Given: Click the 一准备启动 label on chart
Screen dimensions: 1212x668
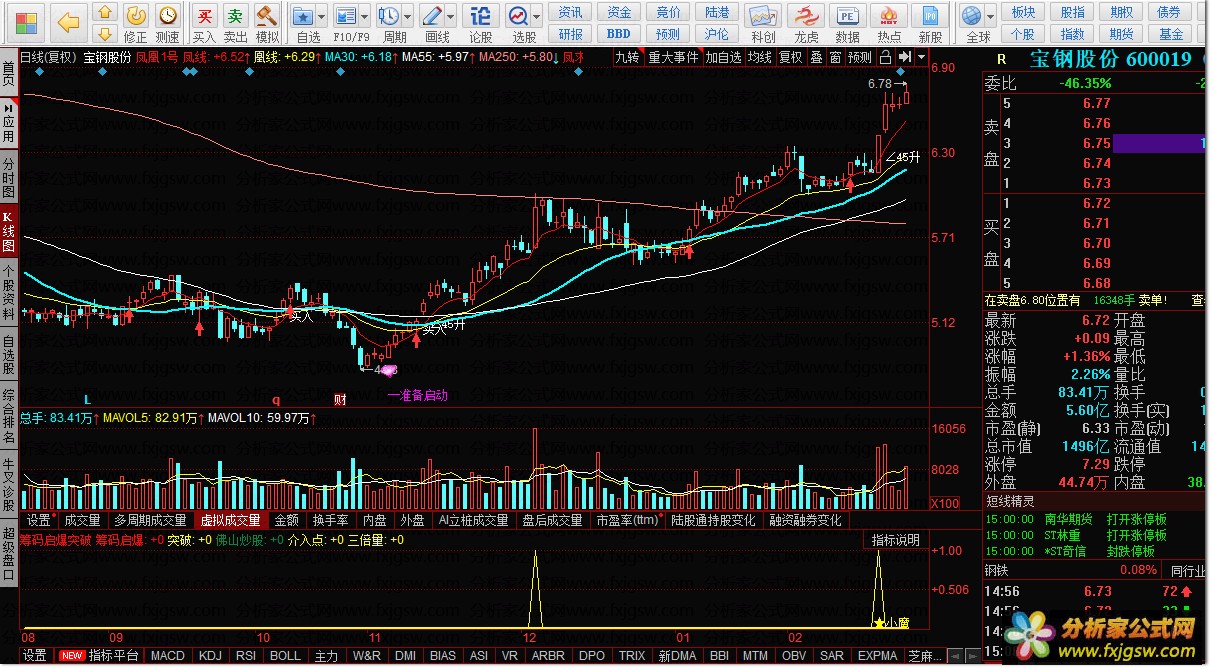Looking at the screenshot, I should [417, 395].
